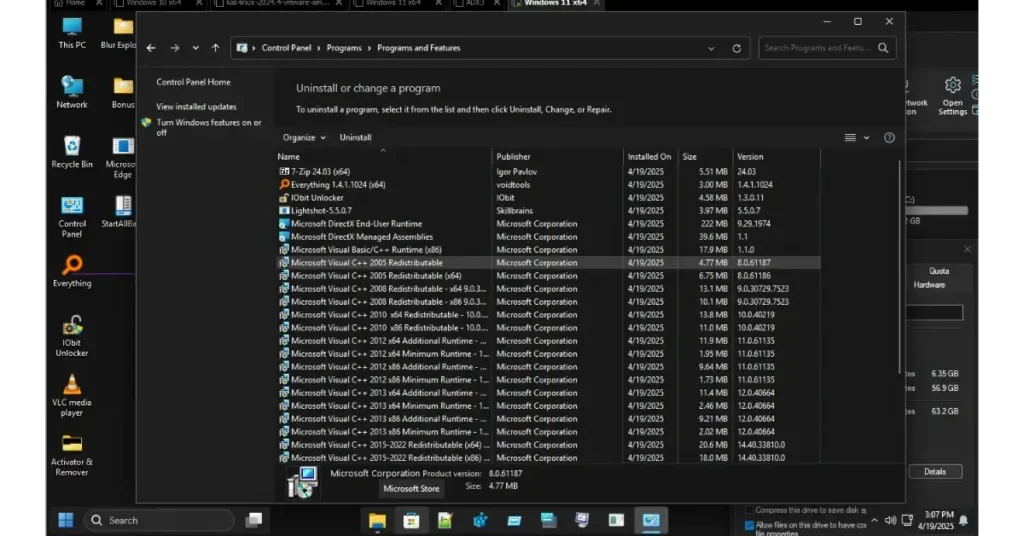Image resolution: width=1024 pixels, height=536 pixels.
Task: Open Control Panel Home link
Action: point(193,82)
